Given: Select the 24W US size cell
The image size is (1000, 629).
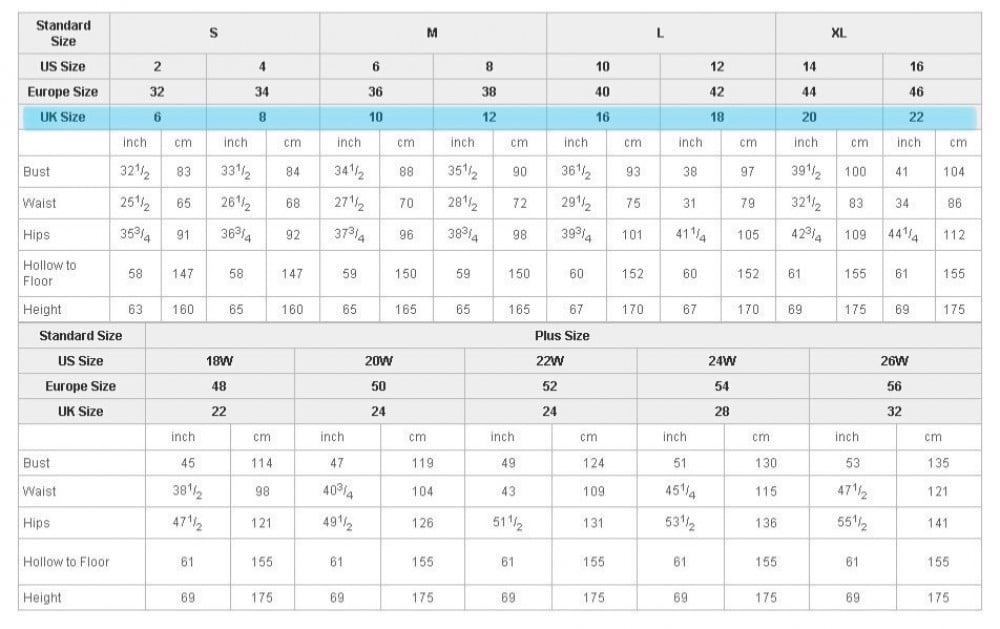Looking at the screenshot, I should tap(722, 361).
